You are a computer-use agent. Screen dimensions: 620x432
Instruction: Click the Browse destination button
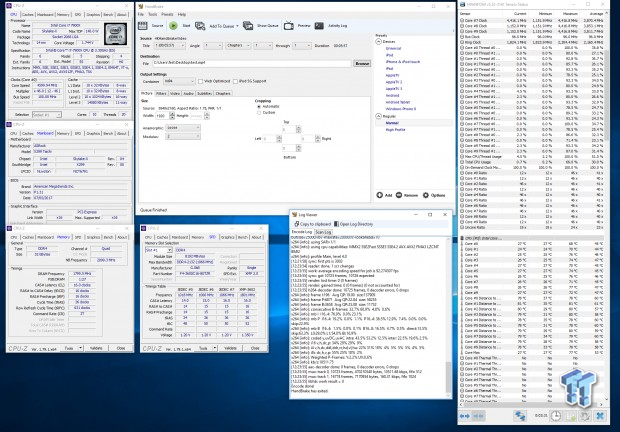pyautogui.click(x=362, y=63)
